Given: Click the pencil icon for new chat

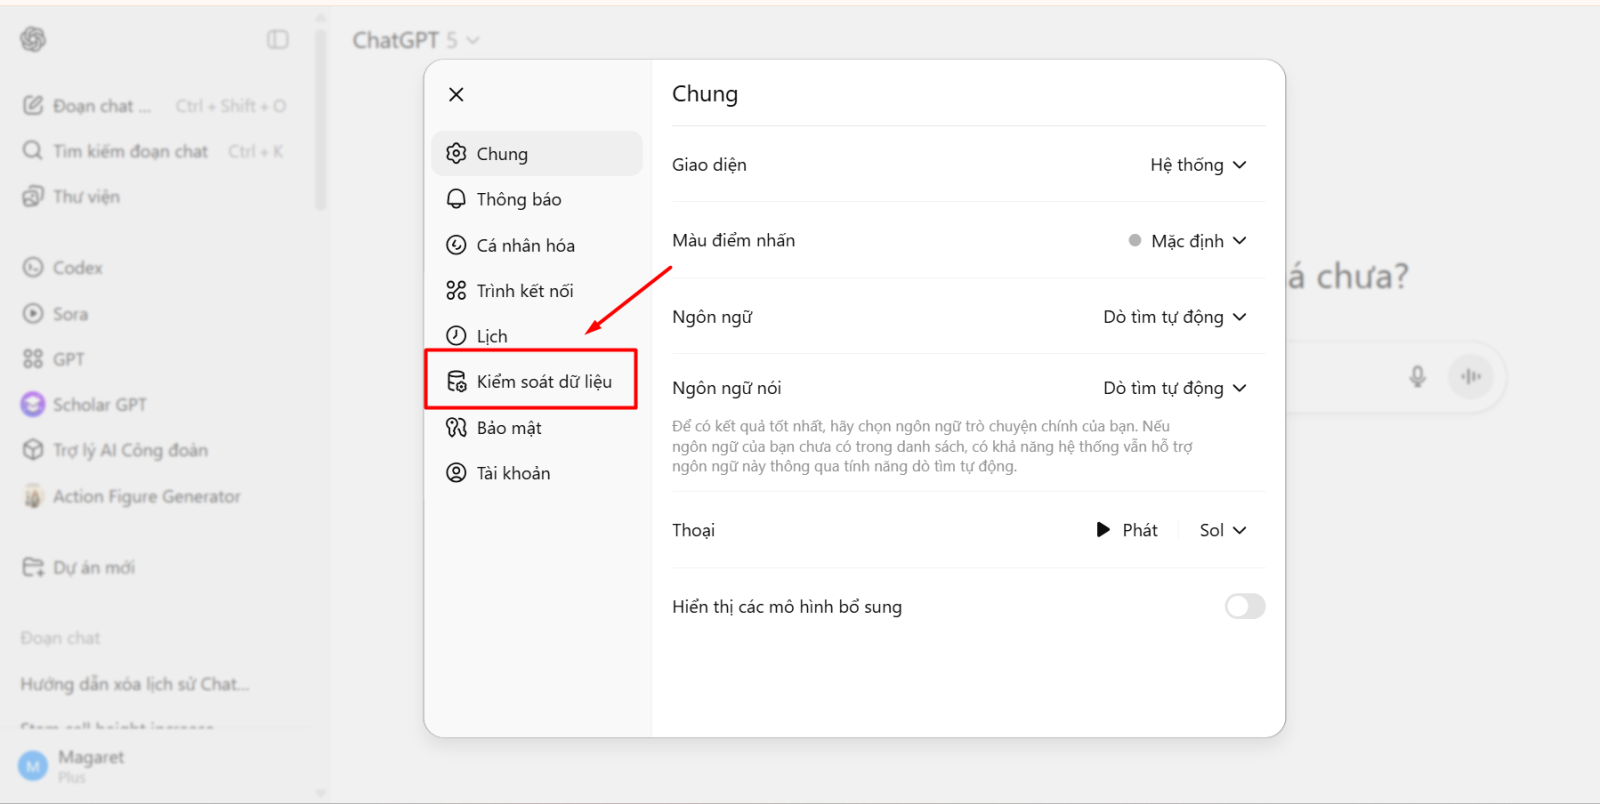Looking at the screenshot, I should 33,105.
